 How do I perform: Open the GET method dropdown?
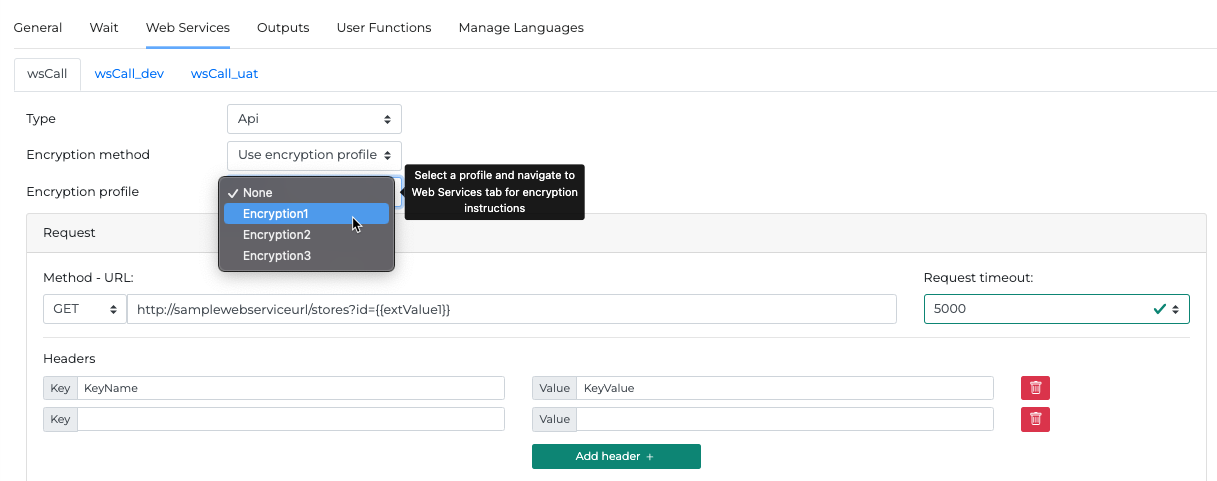(x=84, y=310)
